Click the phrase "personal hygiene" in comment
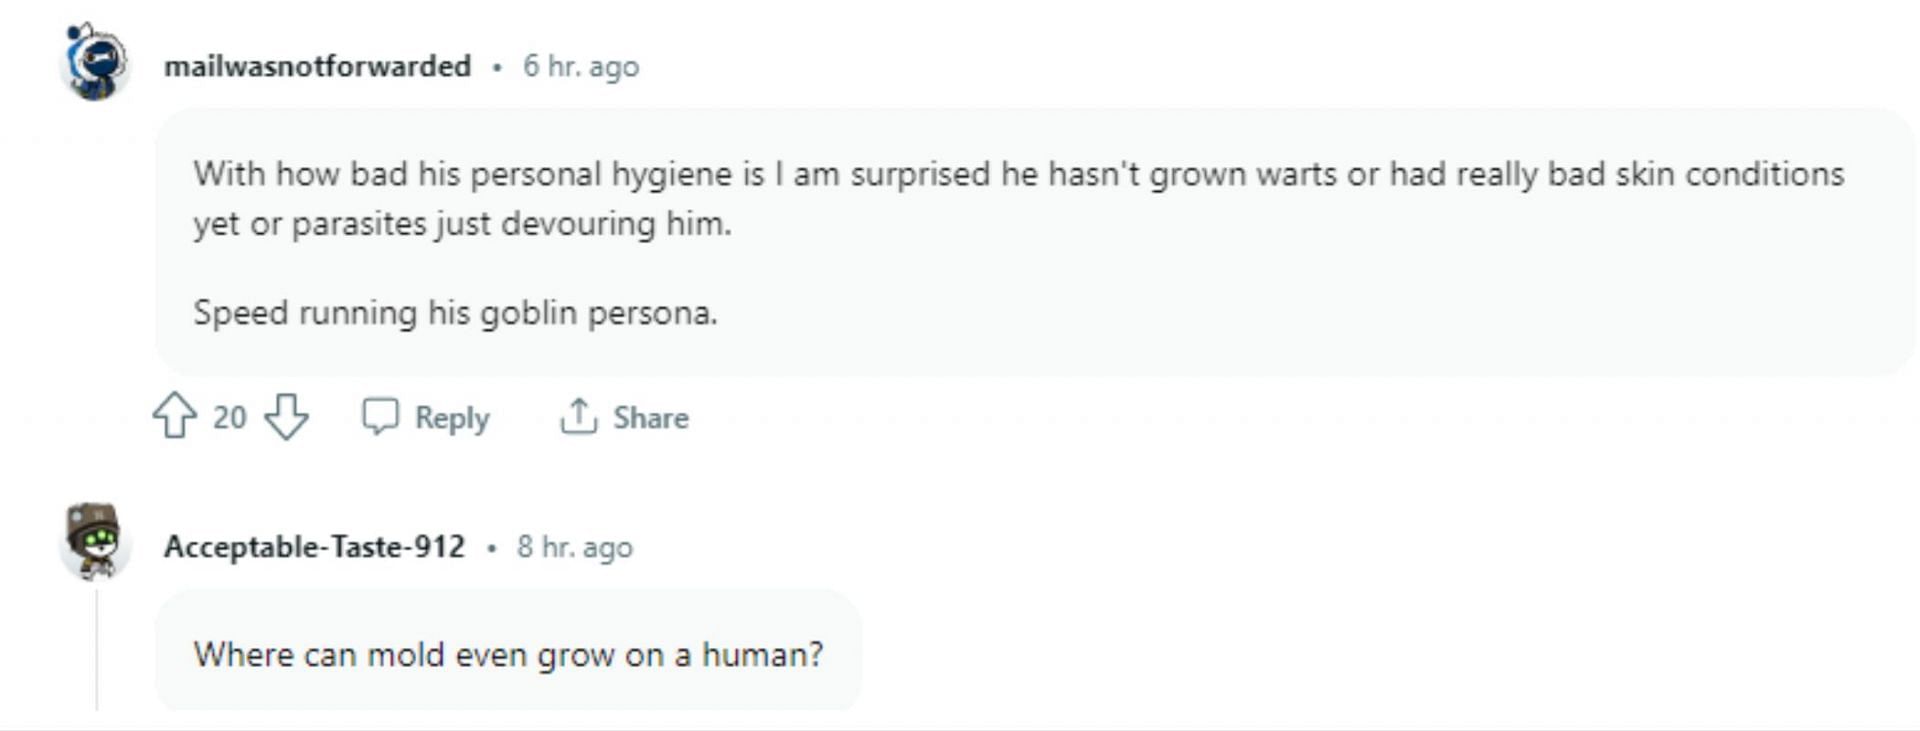The image size is (1920, 731). click(601, 174)
